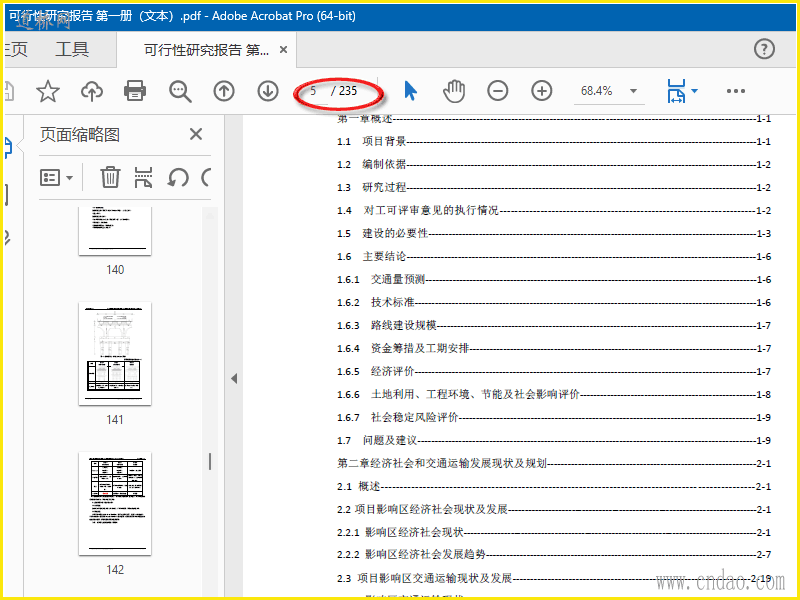The image size is (800, 600).
Task: Click 2.2.2 影响区经济社会发展趋势 entry
Action: click(x=554, y=554)
